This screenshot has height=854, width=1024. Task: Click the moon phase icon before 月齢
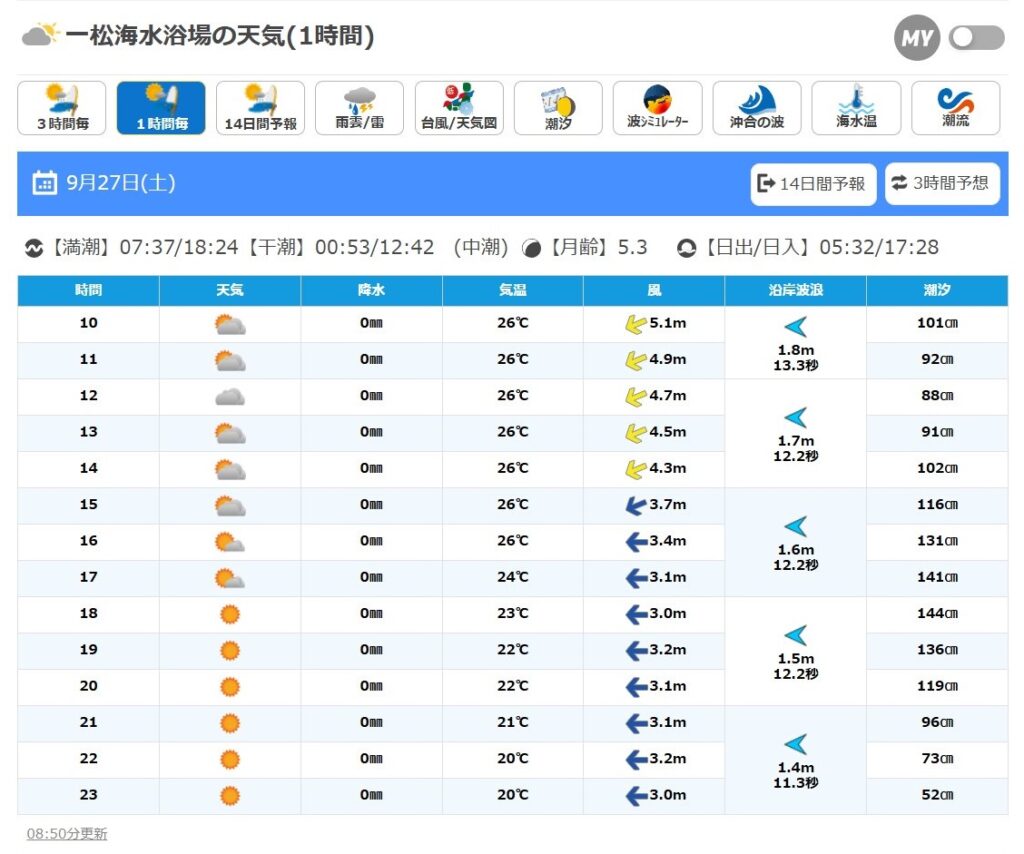click(x=532, y=249)
